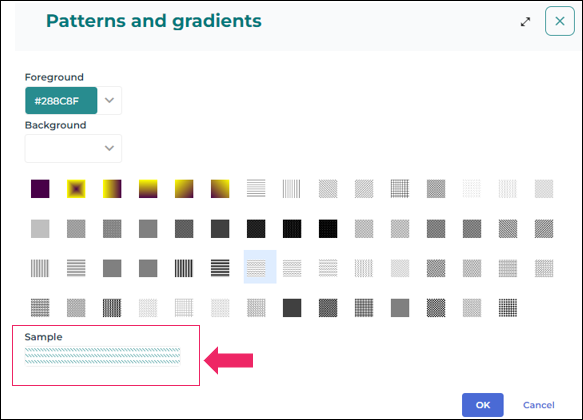Select the grid crosshatch pattern in first row

(400, 189)
